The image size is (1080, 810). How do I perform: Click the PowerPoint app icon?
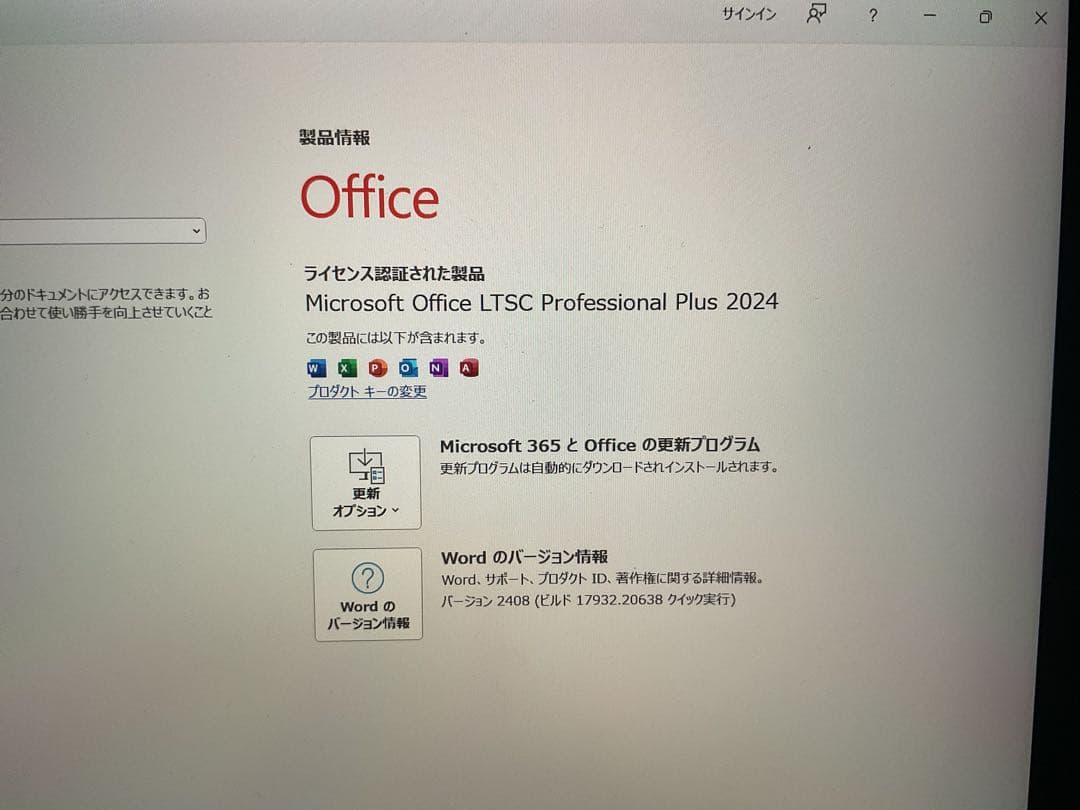377,368
